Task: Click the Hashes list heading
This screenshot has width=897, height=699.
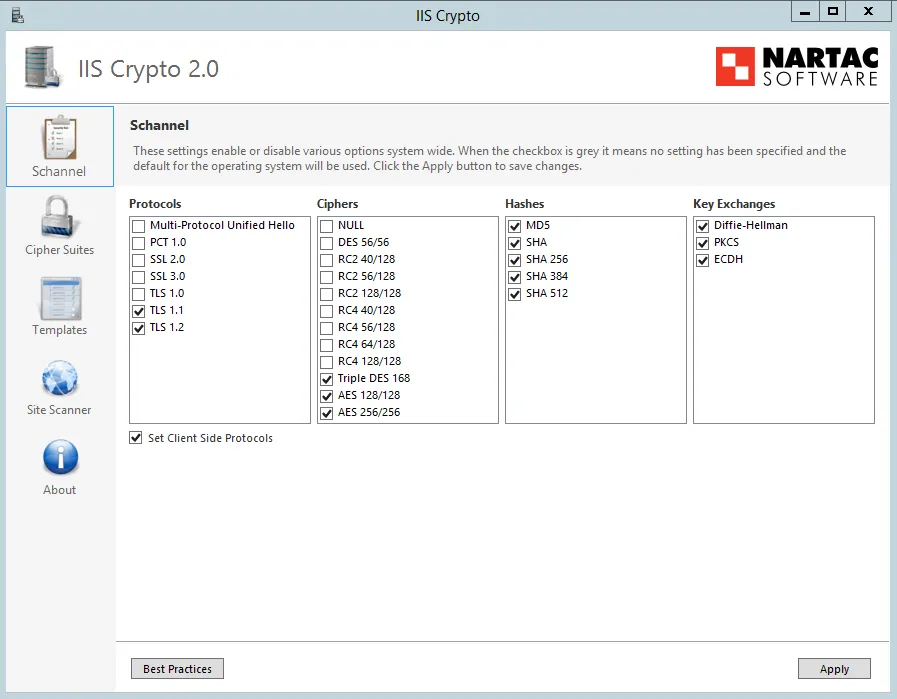Action: tap(525, 204)
